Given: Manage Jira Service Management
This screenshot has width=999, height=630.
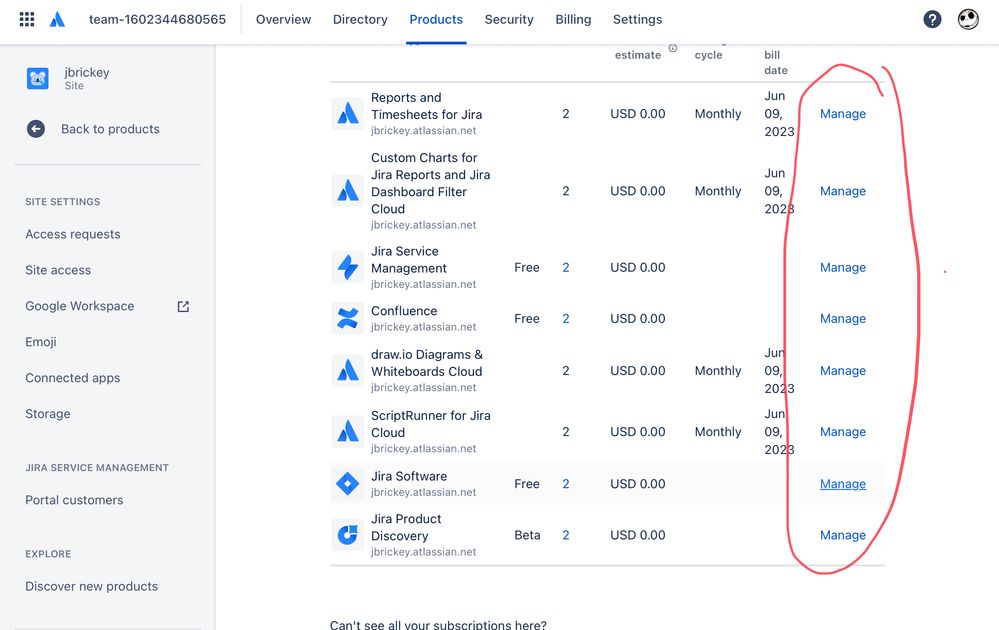Looking at the screenshot, I should click(x=842, y=268).
